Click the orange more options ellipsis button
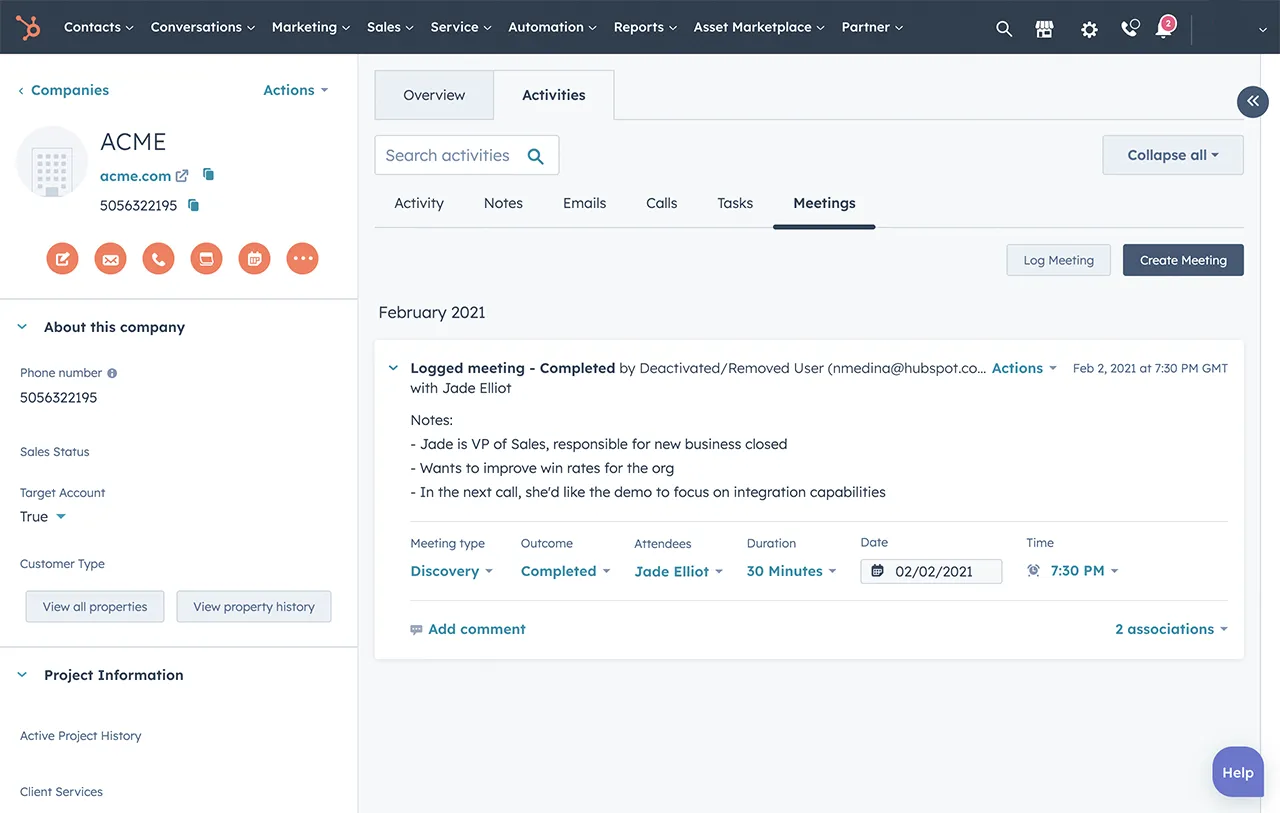 pos(302,259)
